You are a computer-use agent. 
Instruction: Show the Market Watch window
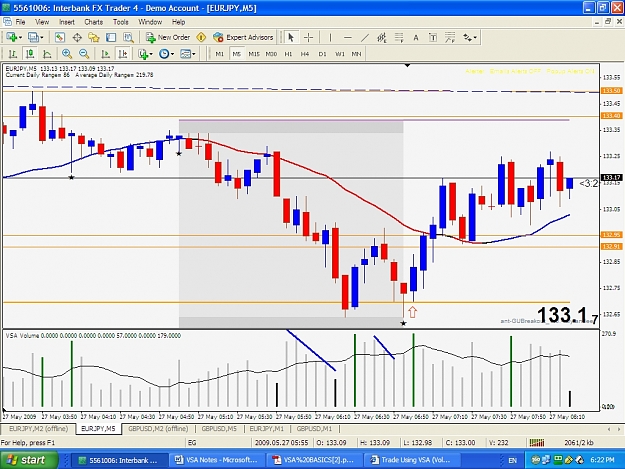pos(60,37)
